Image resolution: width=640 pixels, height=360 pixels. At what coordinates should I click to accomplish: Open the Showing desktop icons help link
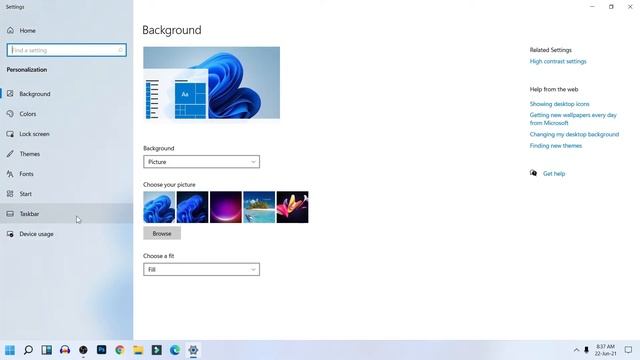(x=559, y=104)
